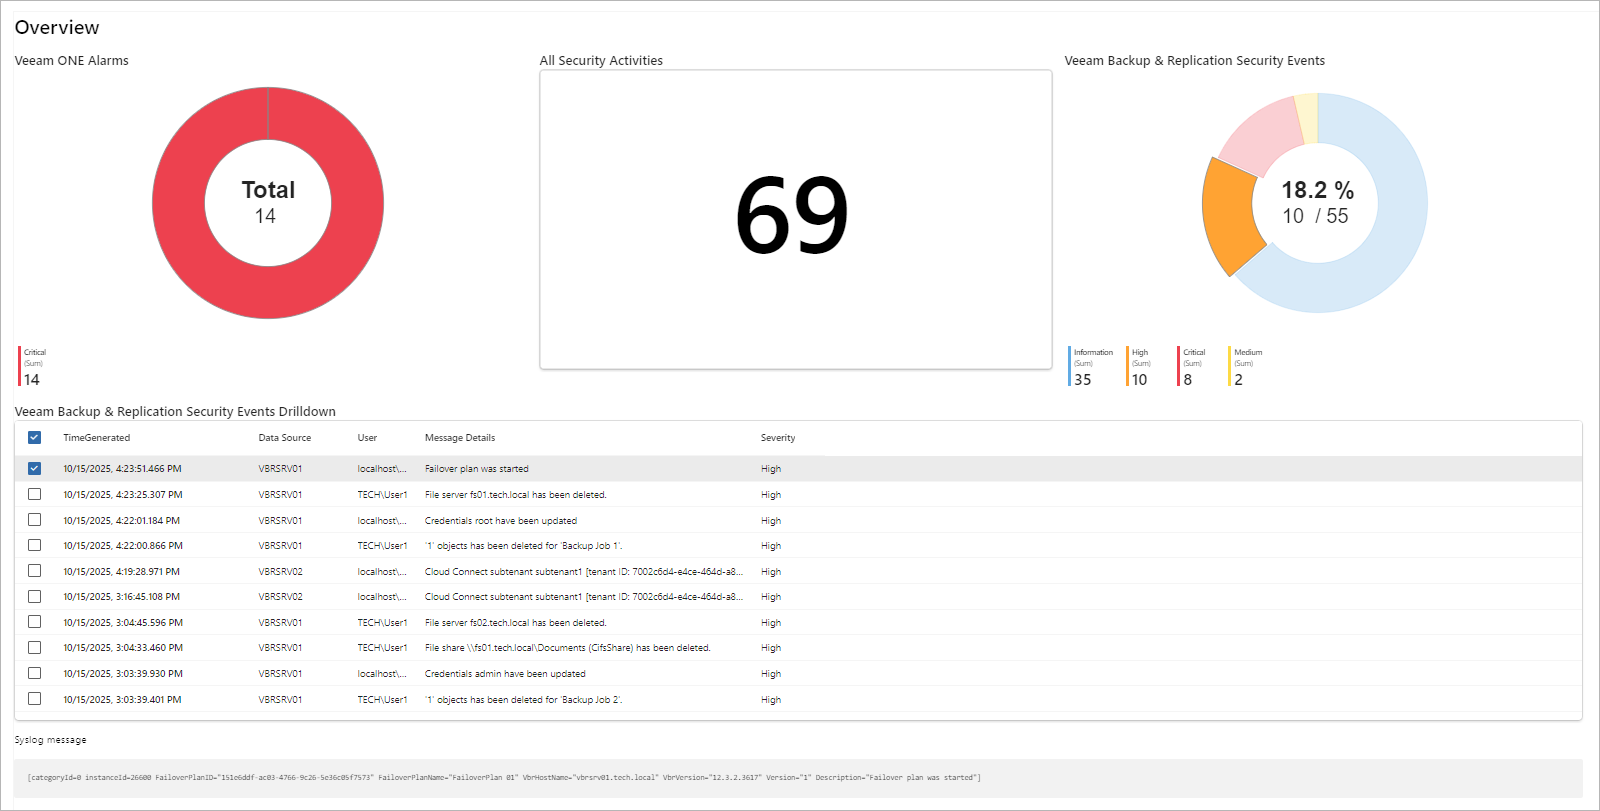This screenshot has height=811, width=1600.
Task: Tick the 'File server fs02.tech.local' row checkbox
Action: [x=34, y=622]
